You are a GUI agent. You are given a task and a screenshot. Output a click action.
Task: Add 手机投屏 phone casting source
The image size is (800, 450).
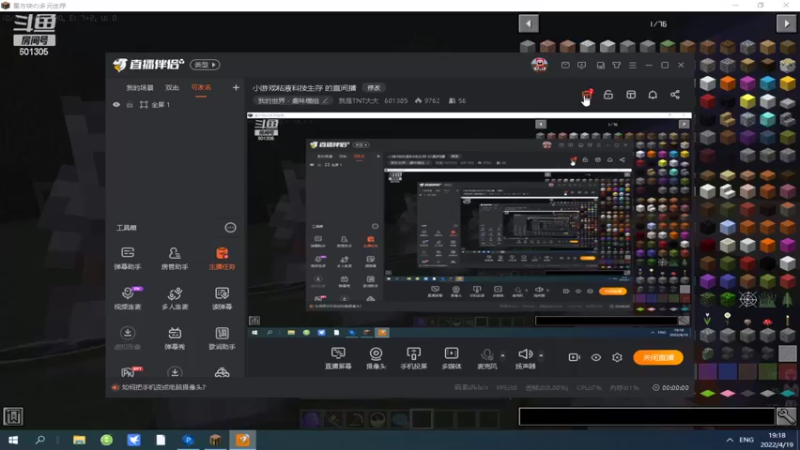pos(414,358)
